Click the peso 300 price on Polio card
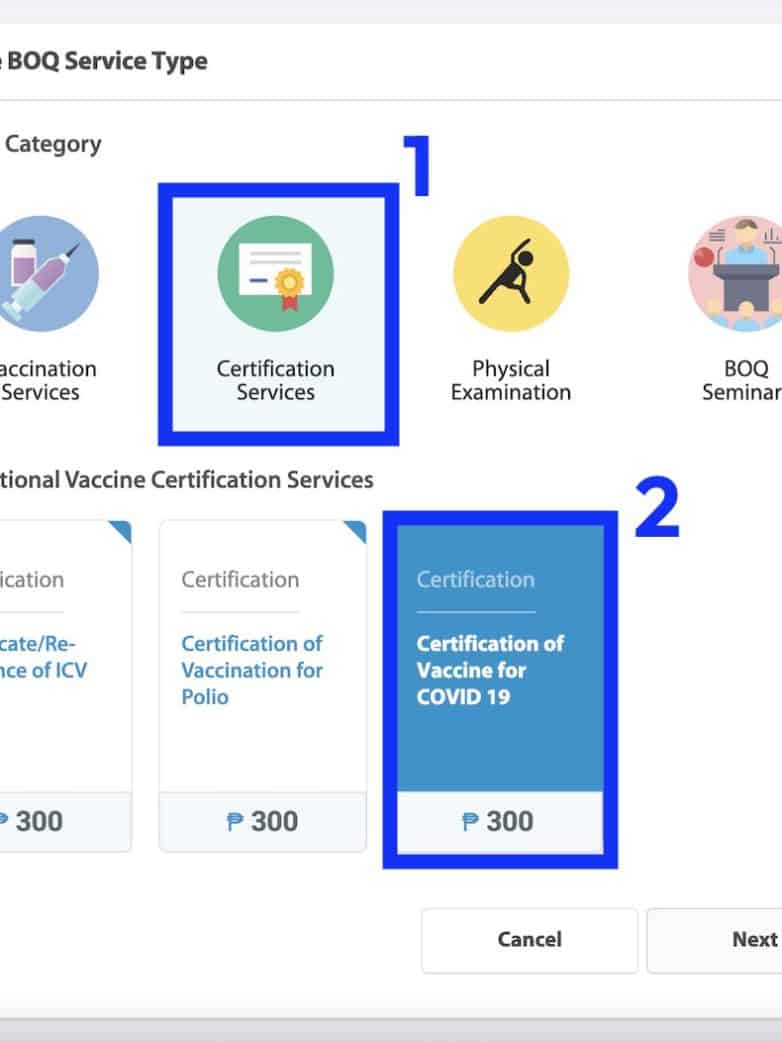 [x=263, y=822]
